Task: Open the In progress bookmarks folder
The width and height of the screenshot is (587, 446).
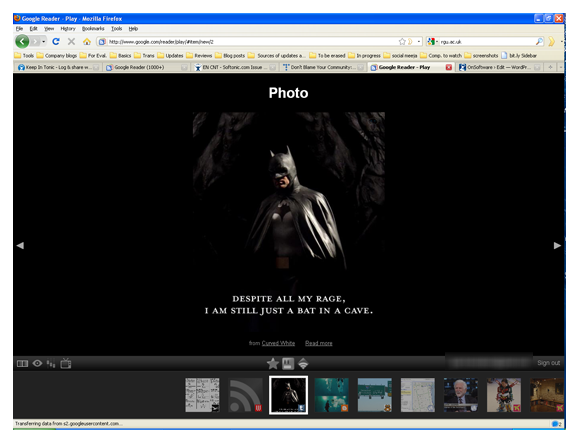Action: (364, 55)
